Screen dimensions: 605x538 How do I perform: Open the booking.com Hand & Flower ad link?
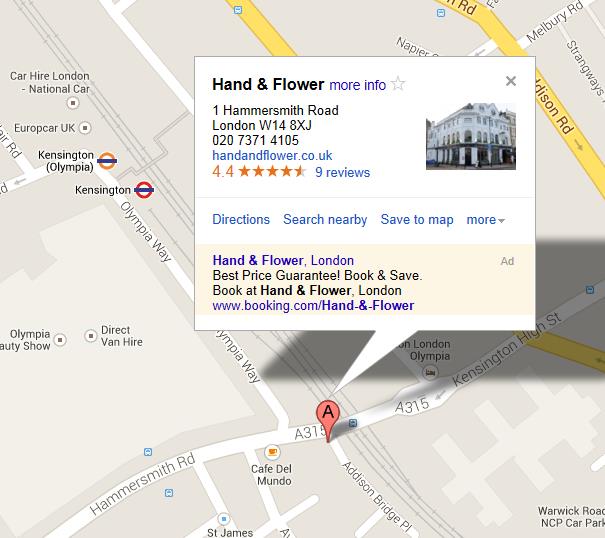click(x=313, y=306)
